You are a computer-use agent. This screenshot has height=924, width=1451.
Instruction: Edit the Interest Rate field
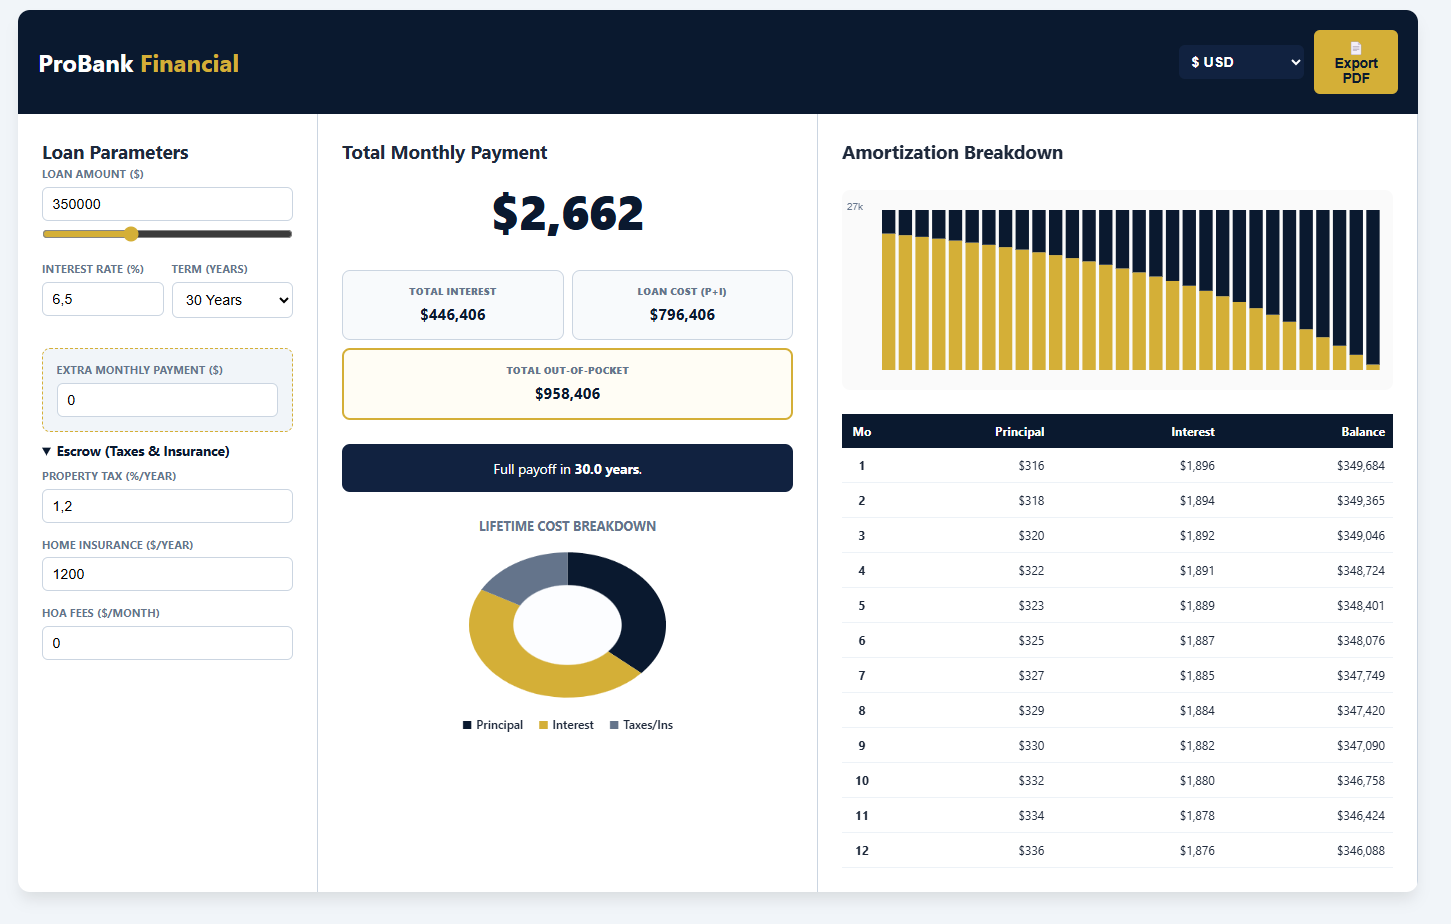103,299
